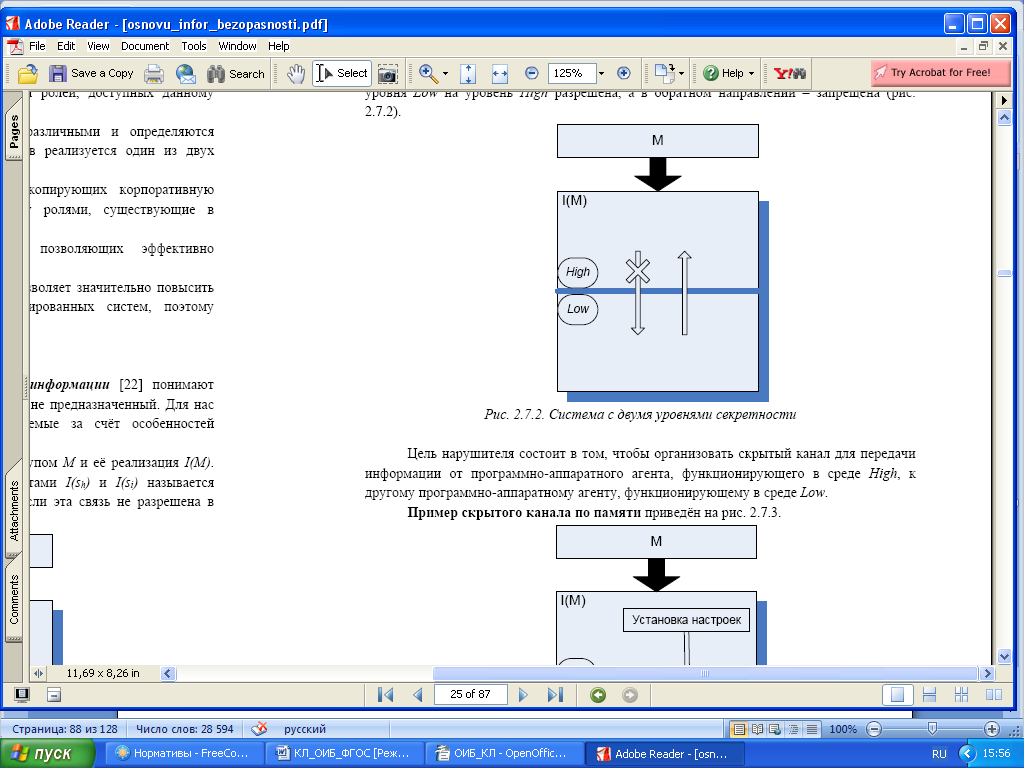The height and width of the screenshot is (768, 1024).
Task: Open Search with the binoculars icon
Action: click(x=236, y=74)
